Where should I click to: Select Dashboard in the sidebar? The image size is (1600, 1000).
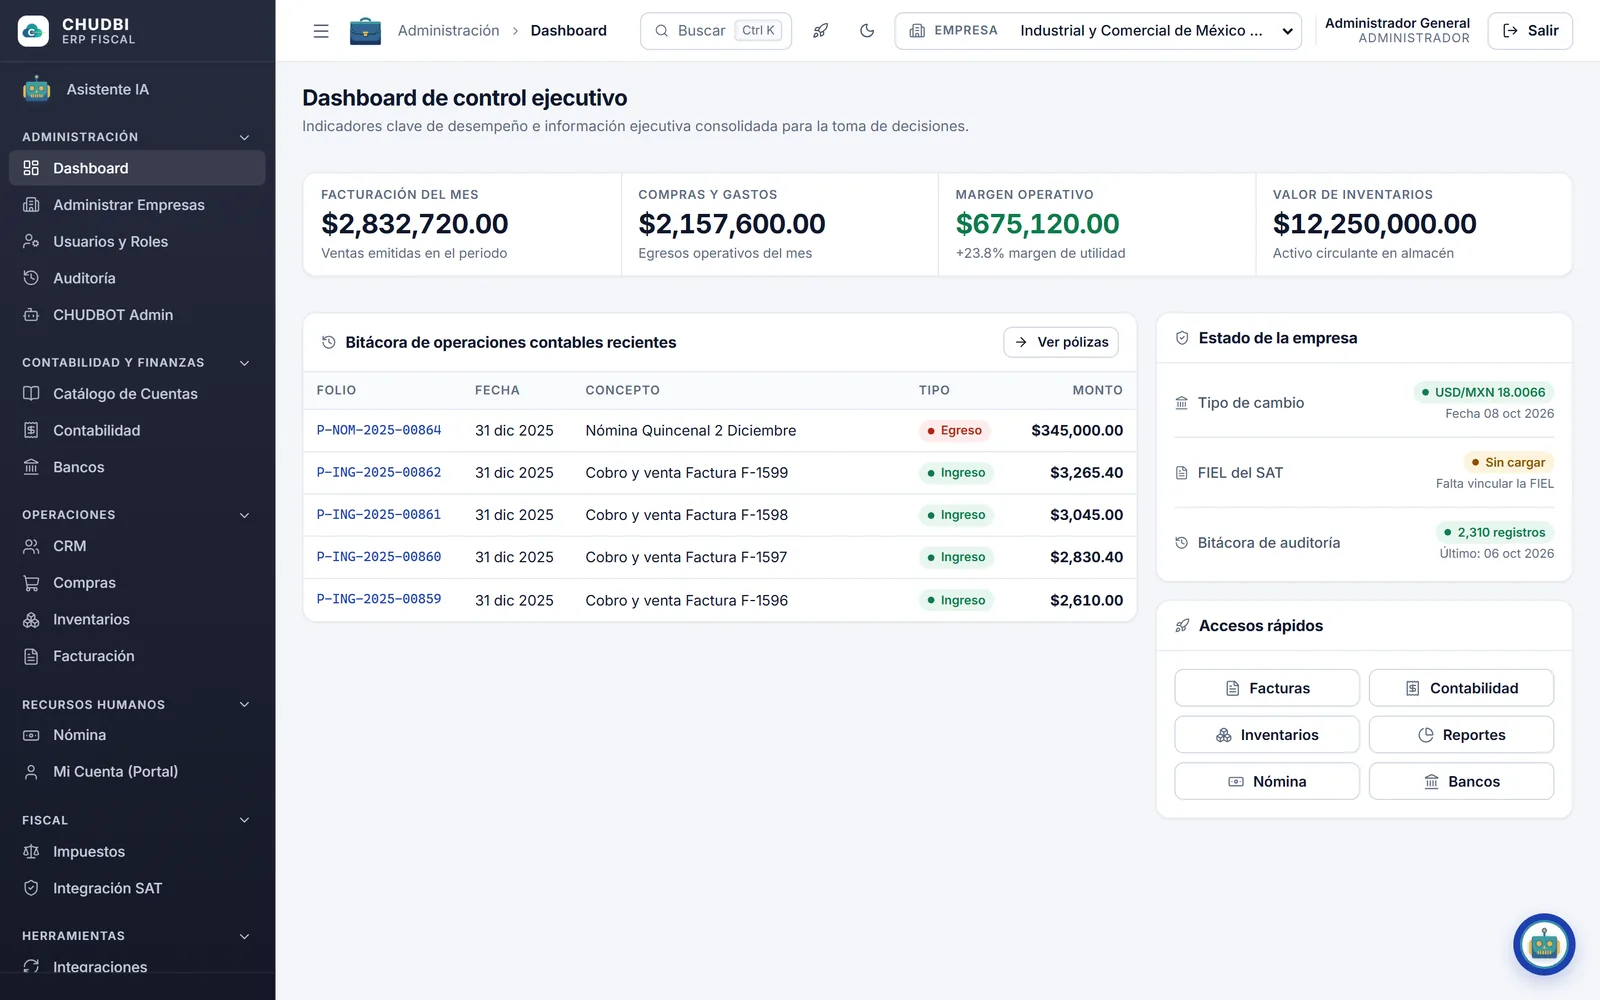(137, 168)
